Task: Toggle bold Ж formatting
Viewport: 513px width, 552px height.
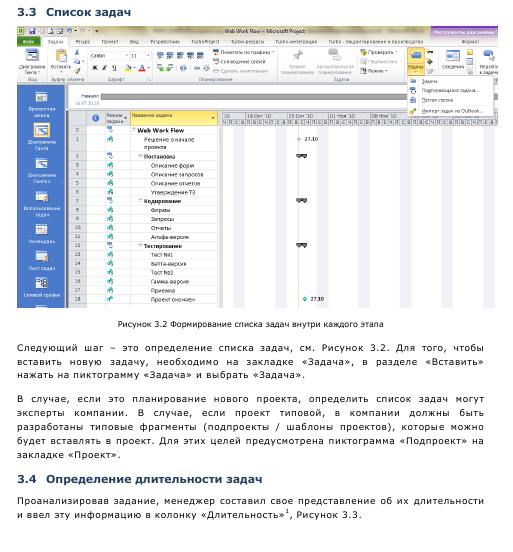Action: (x=94, y=68)
